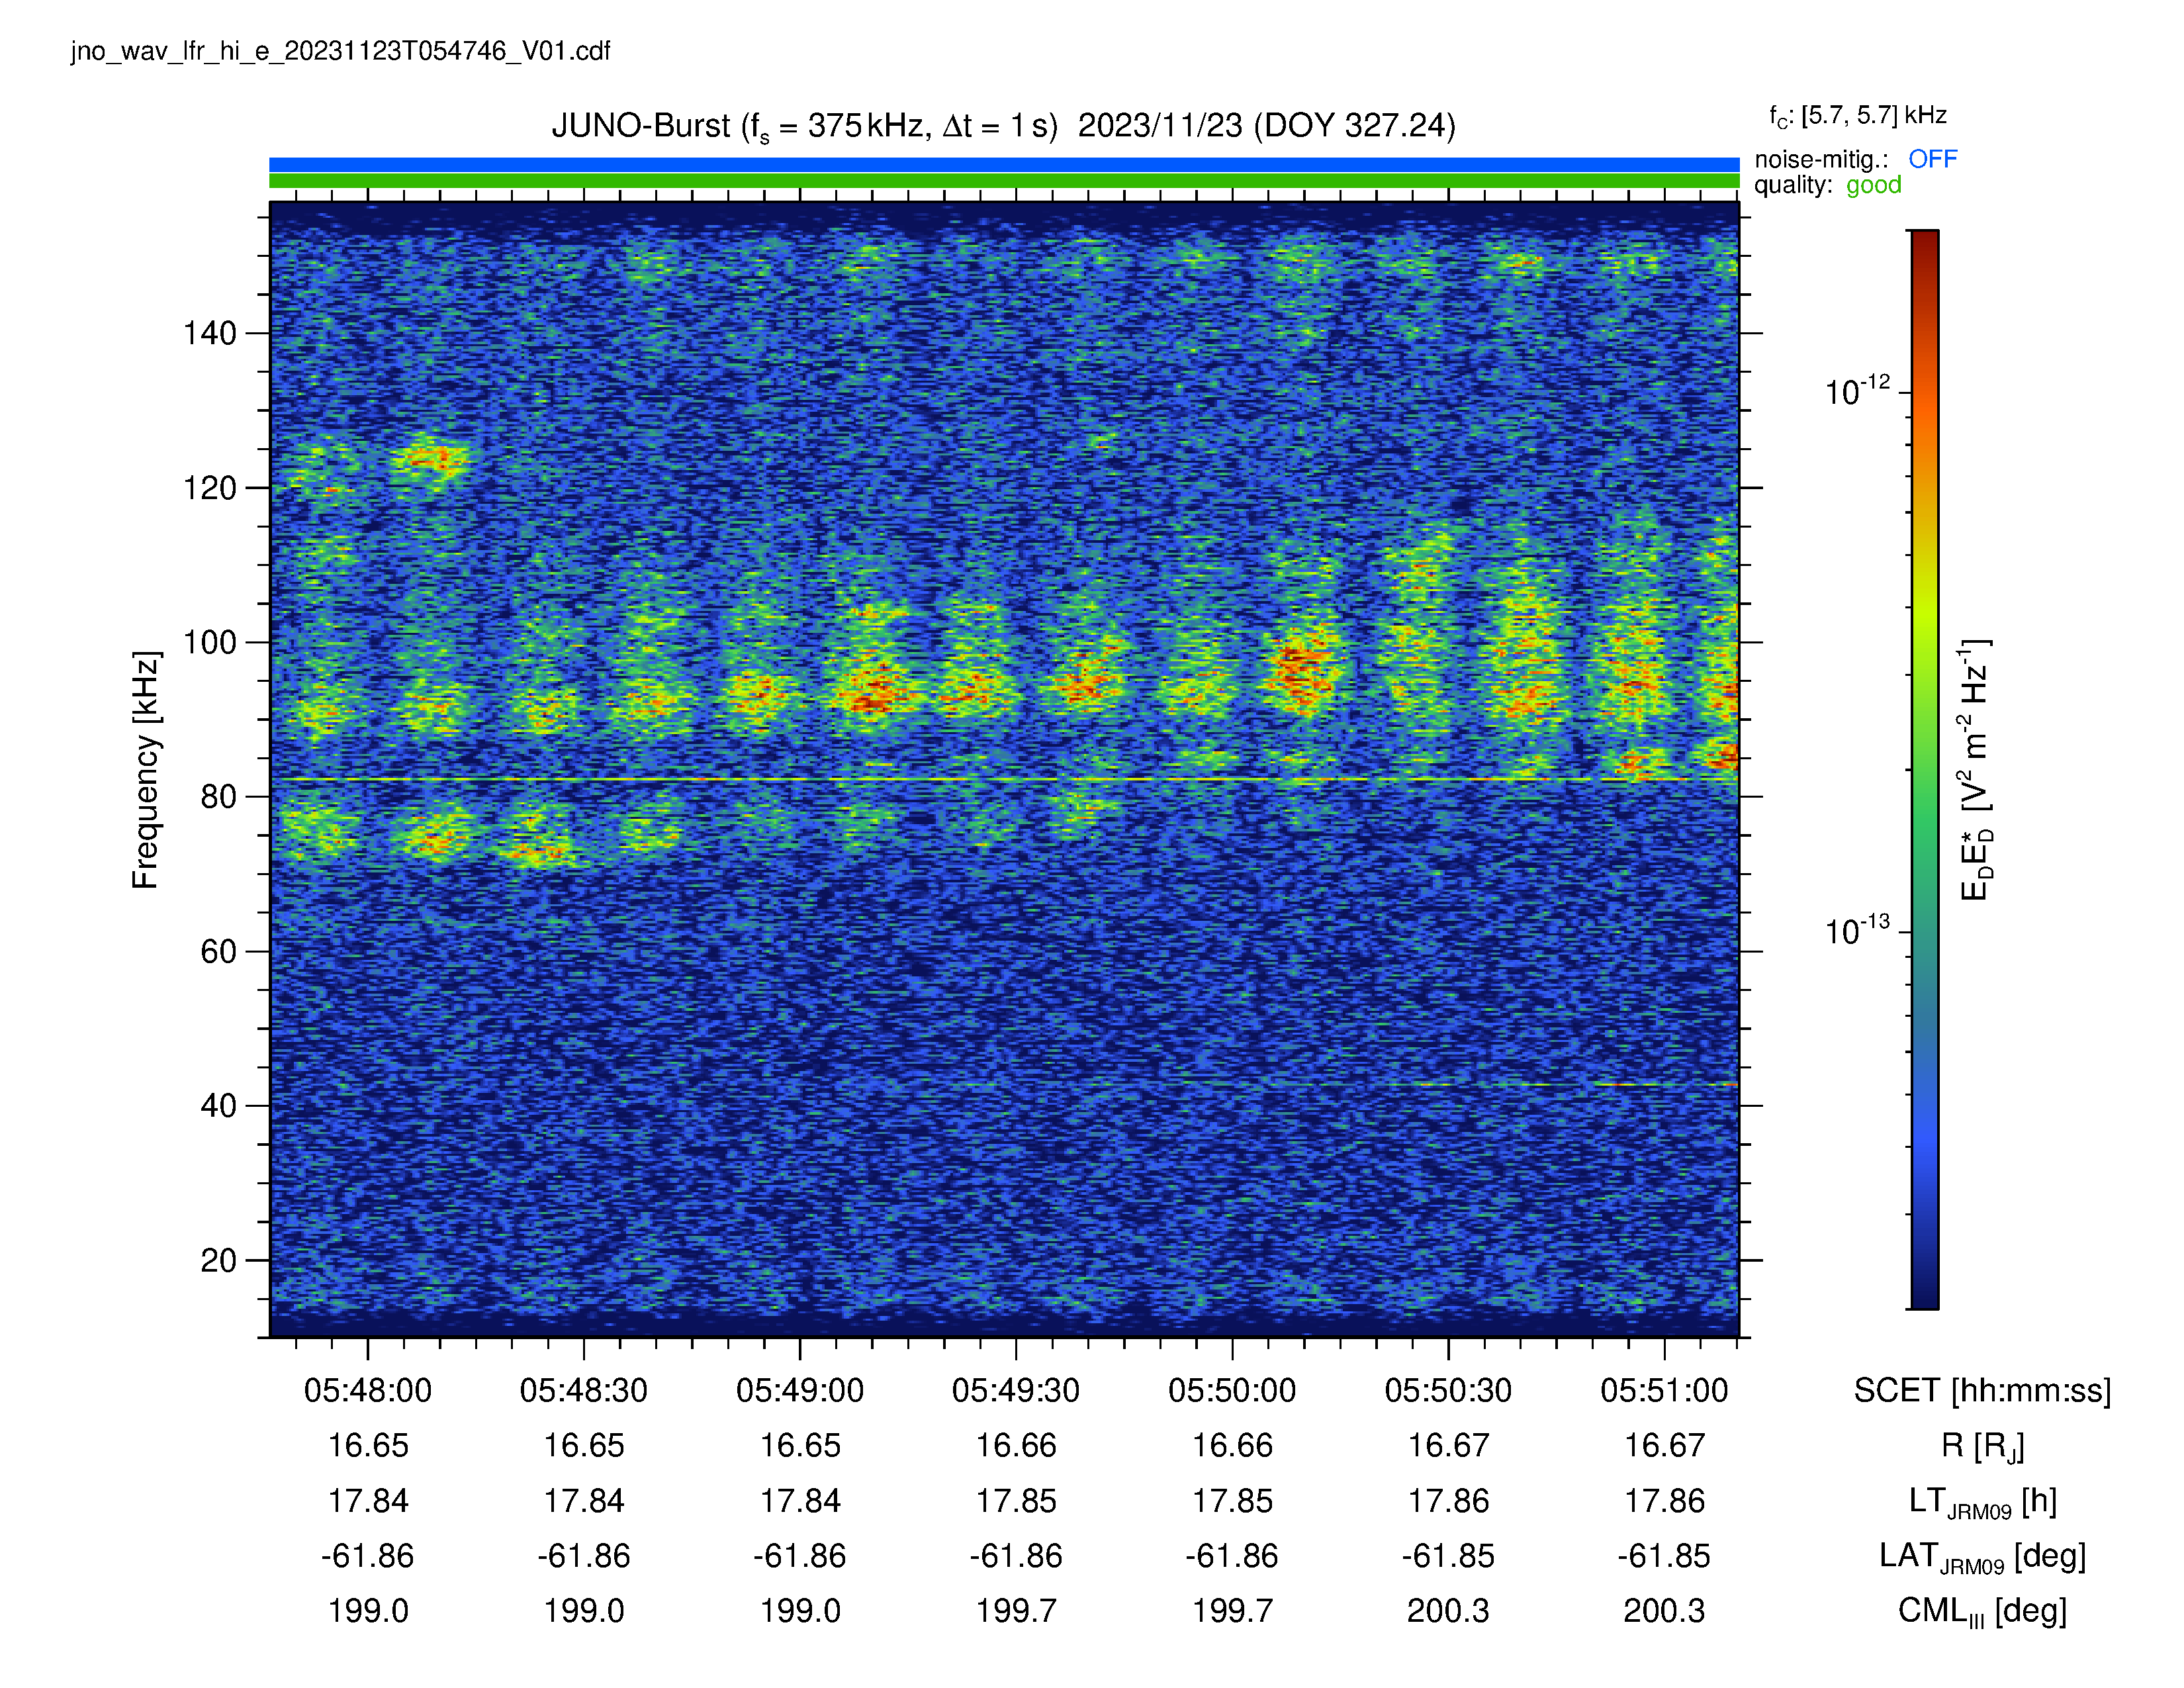2184x1688 pixels.
Task: Click the 05:51:00 time tick label
Action: click(x=1664, y=1390)
